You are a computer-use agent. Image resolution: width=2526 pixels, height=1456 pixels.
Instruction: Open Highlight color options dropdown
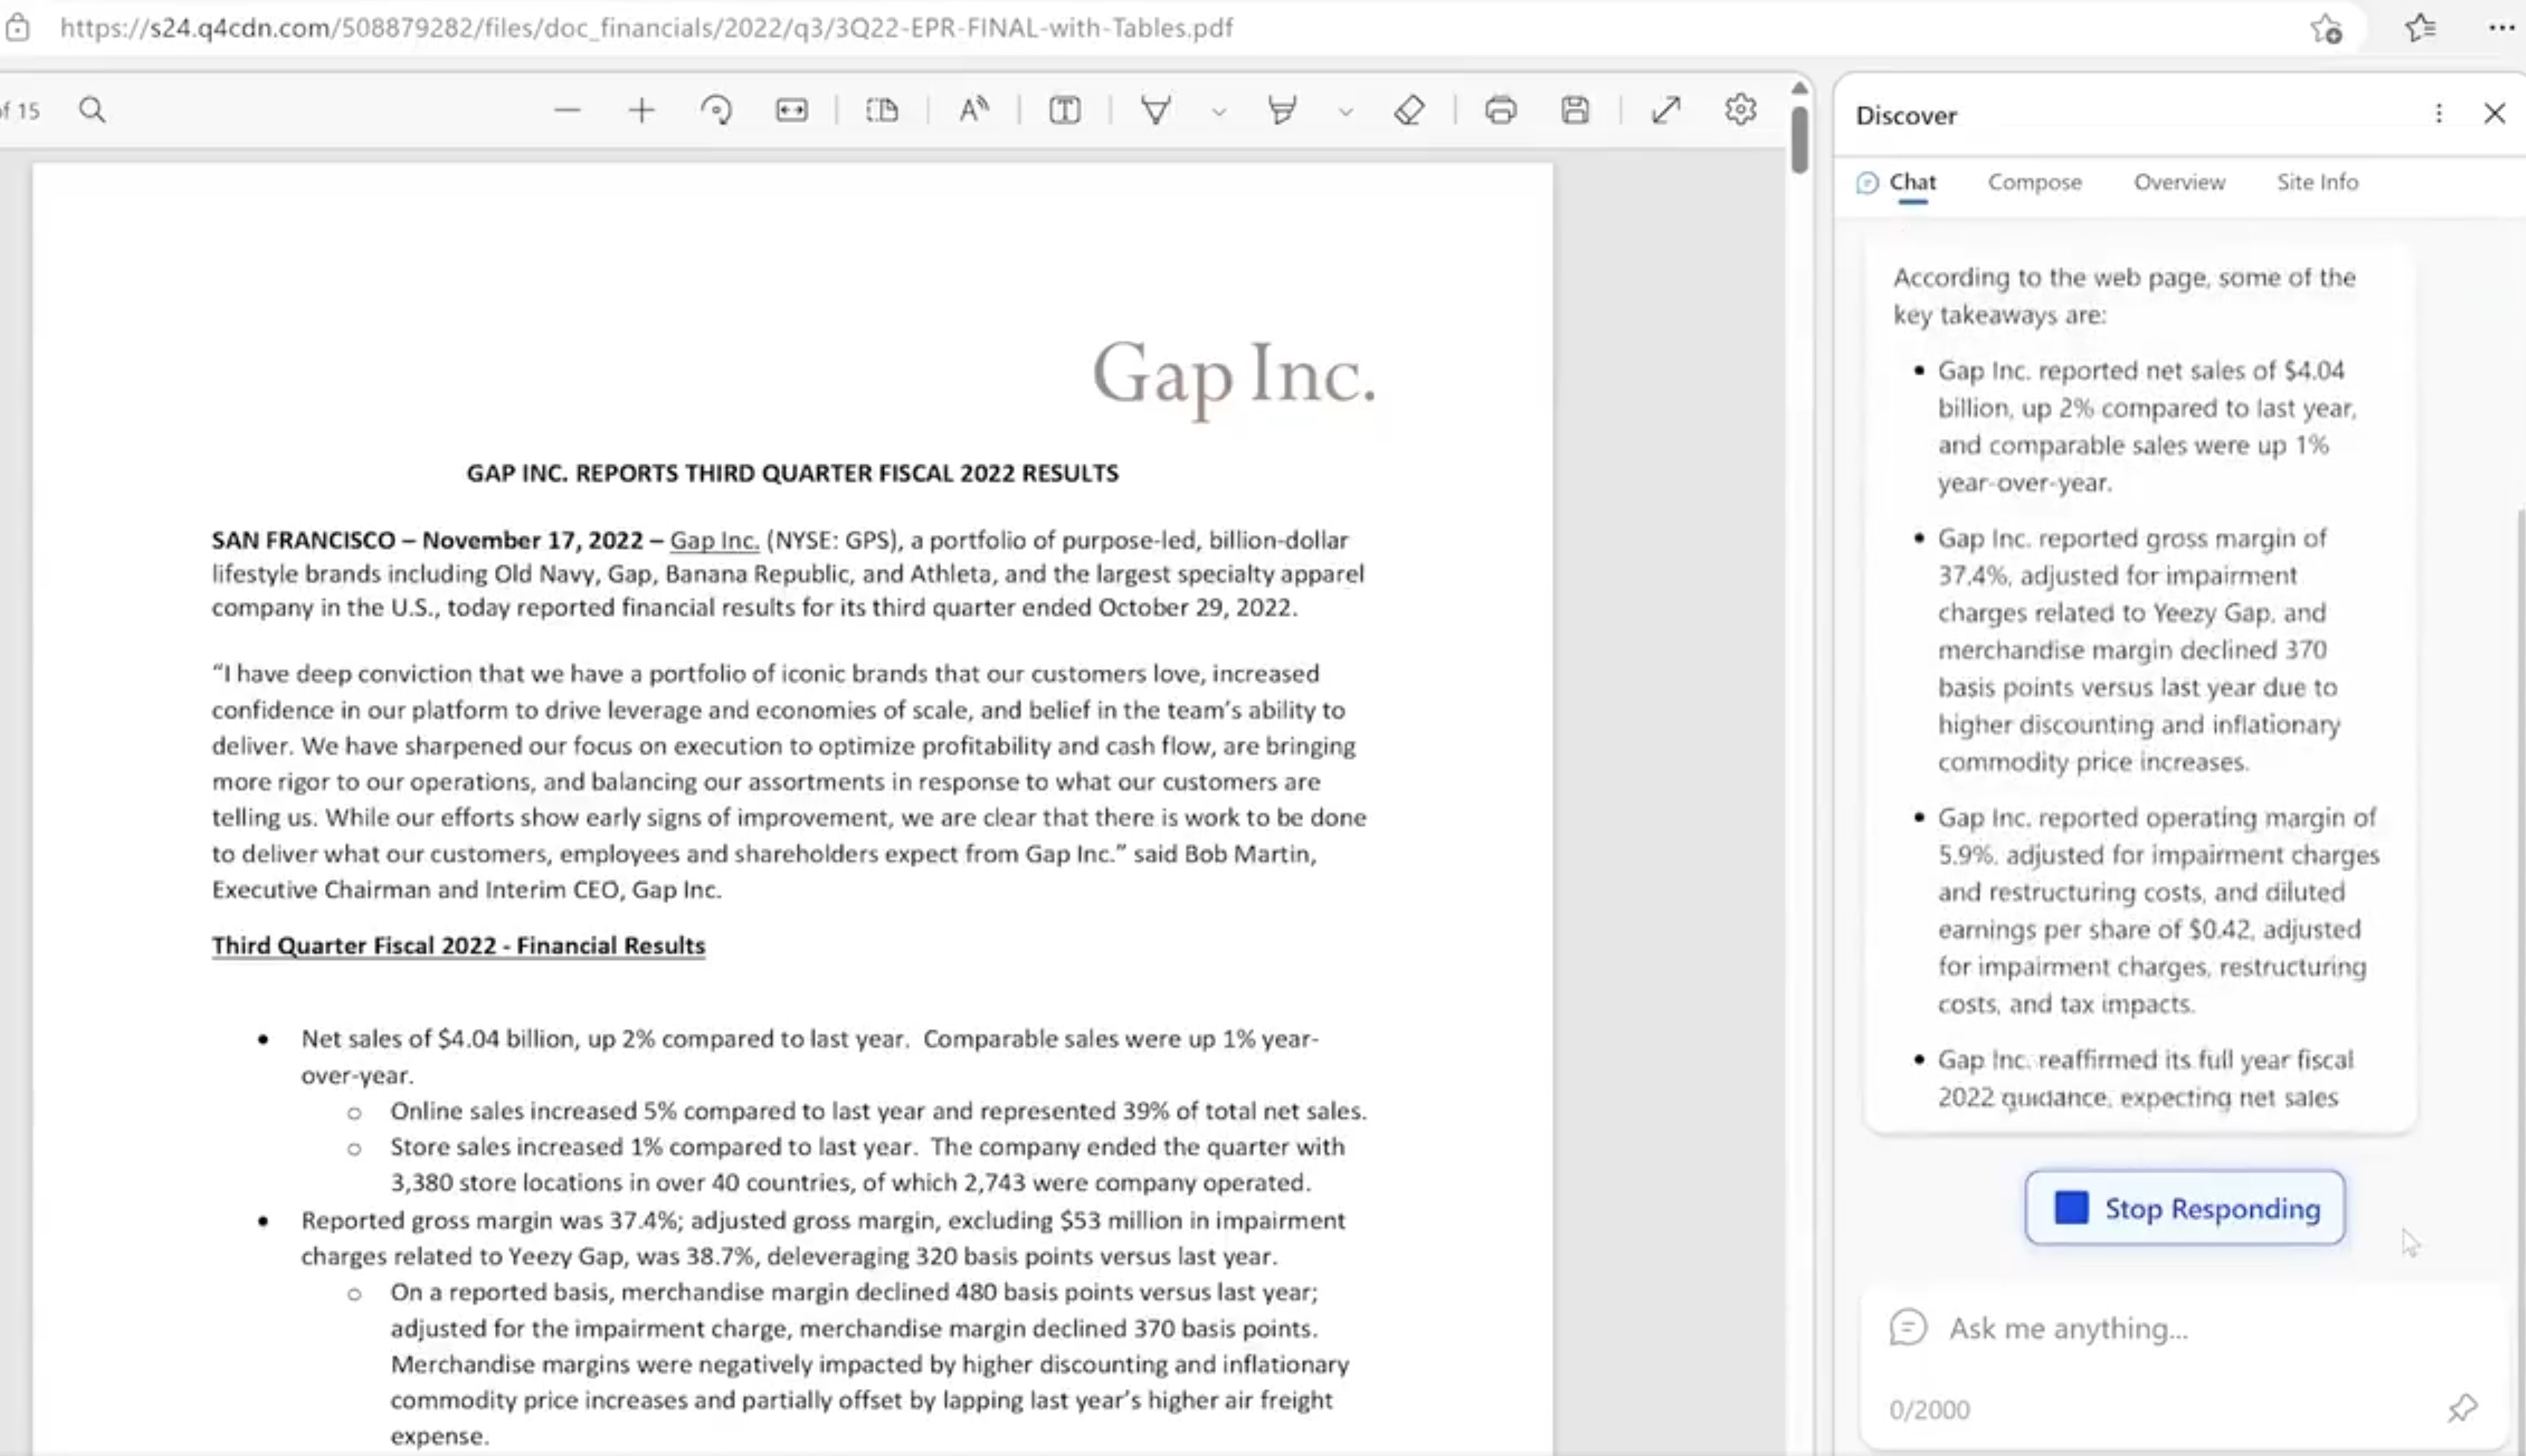point(1346,112)
